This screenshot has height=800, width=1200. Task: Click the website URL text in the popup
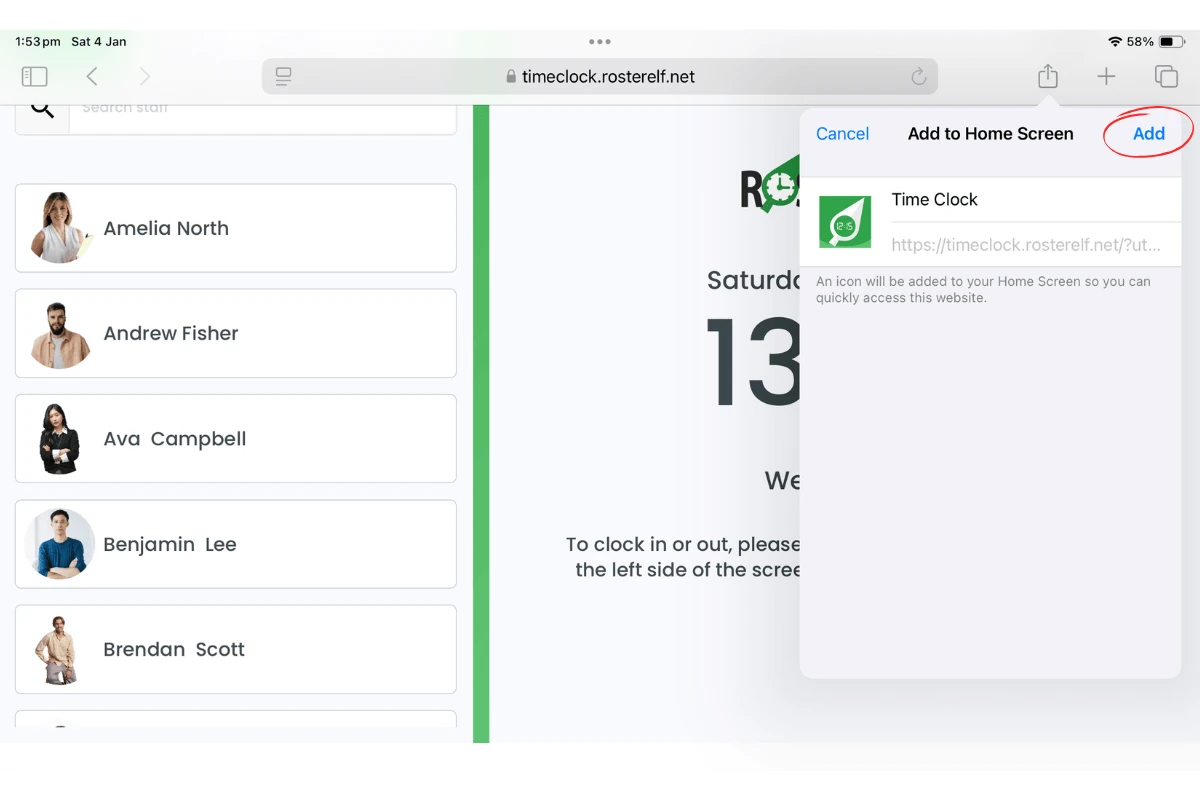(1028, 244)
